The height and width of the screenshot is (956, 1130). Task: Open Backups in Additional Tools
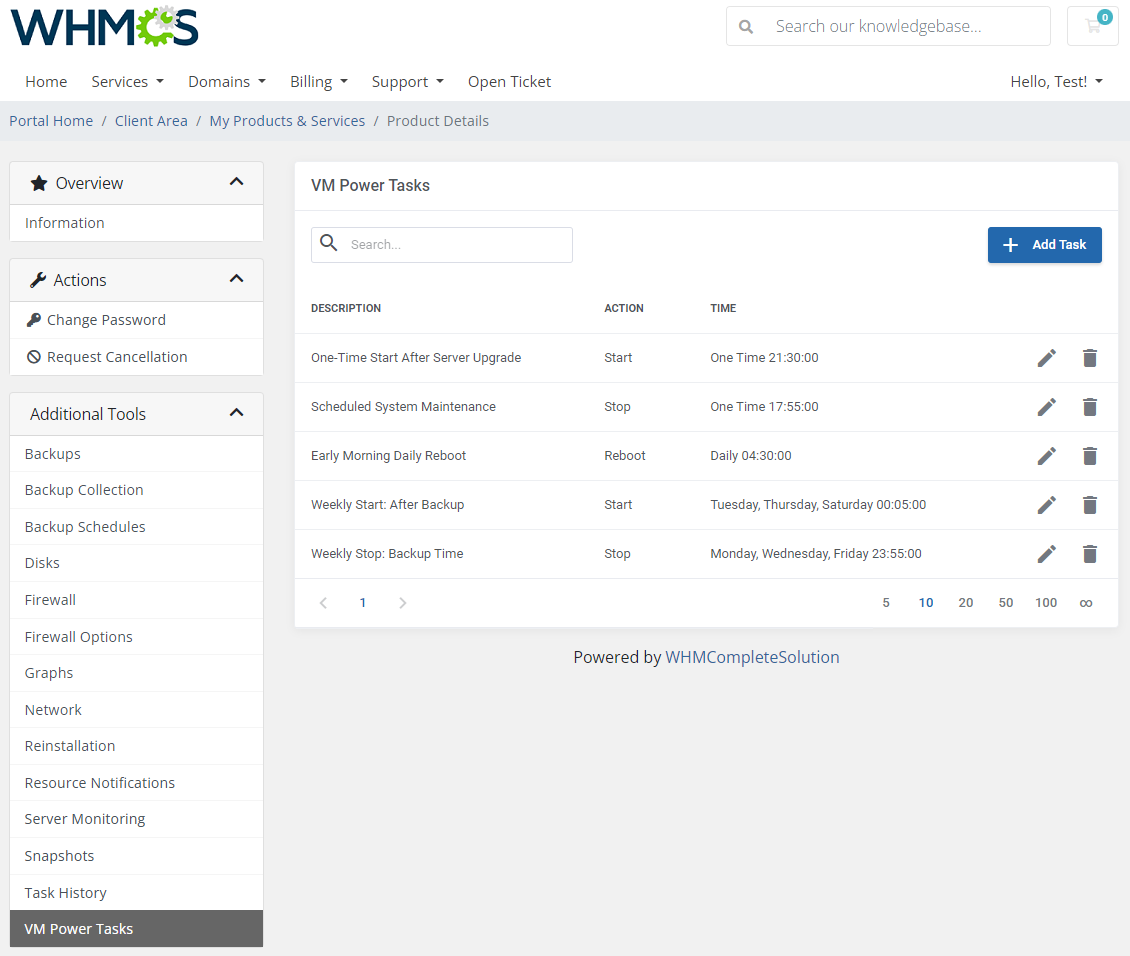136,454
